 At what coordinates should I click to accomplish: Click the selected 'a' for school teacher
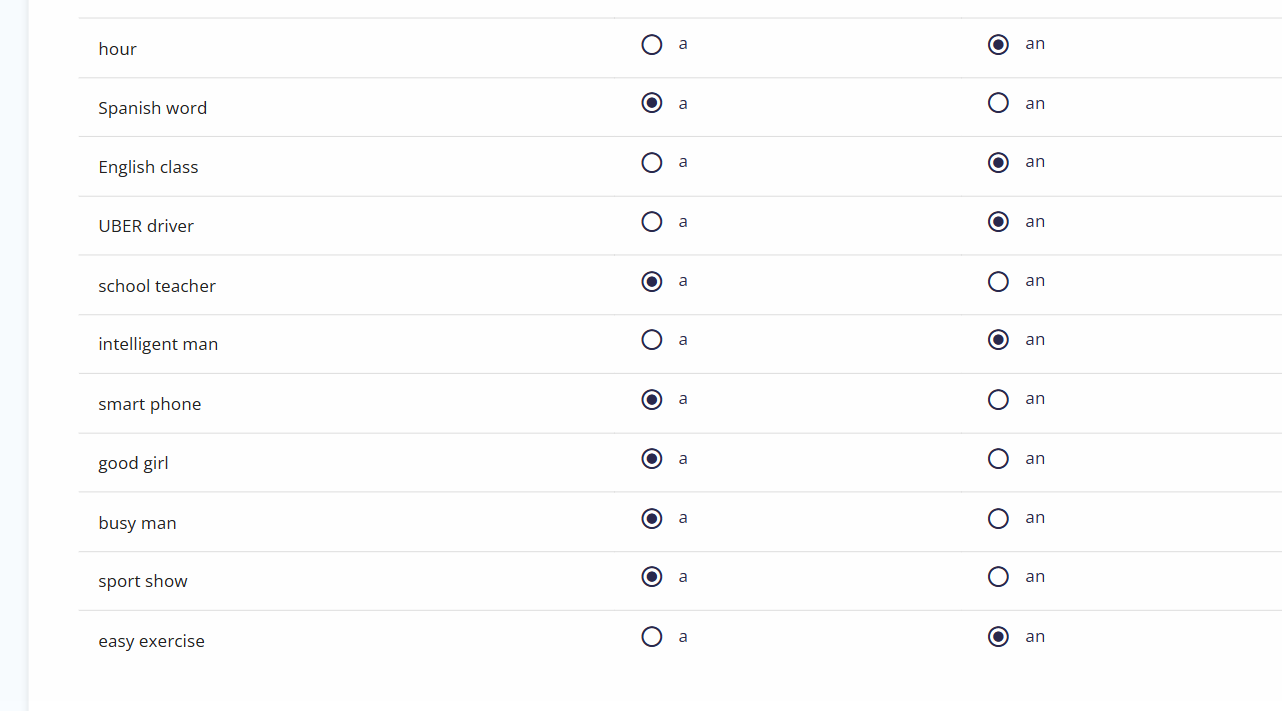[652, 282]
